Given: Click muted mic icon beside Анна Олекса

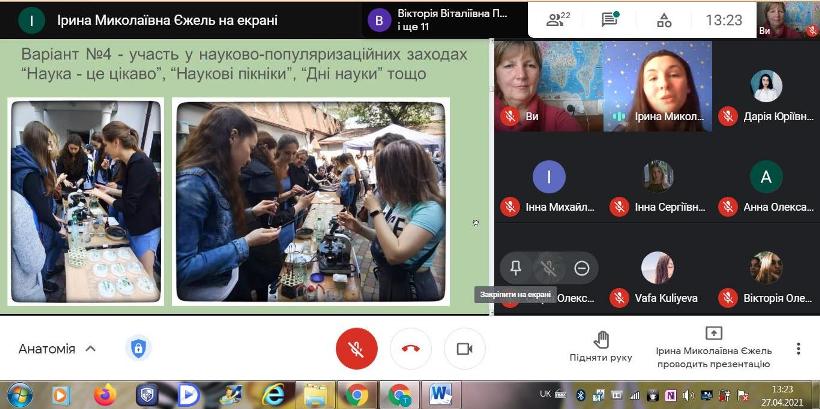Looking at the screenshot, I should (x=728, y=207).
